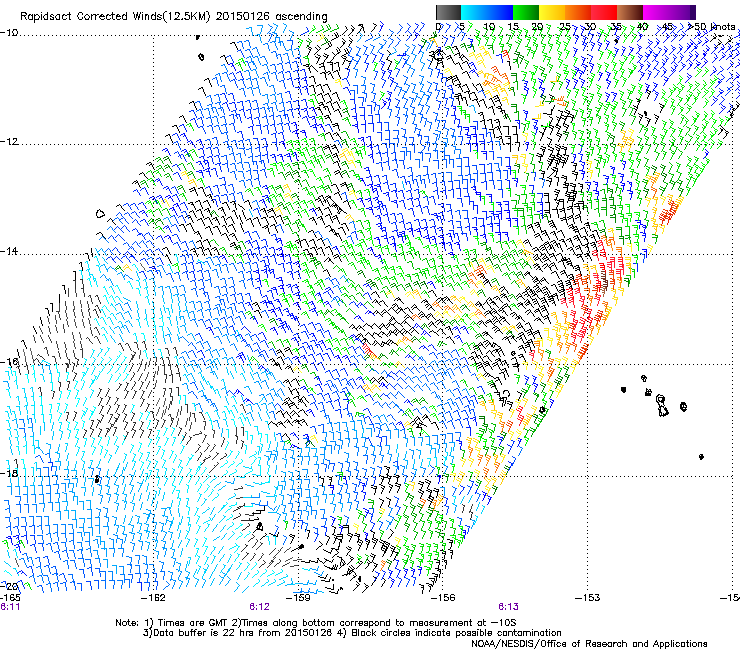Click the '>50 knots' legend label

(712, 26)
